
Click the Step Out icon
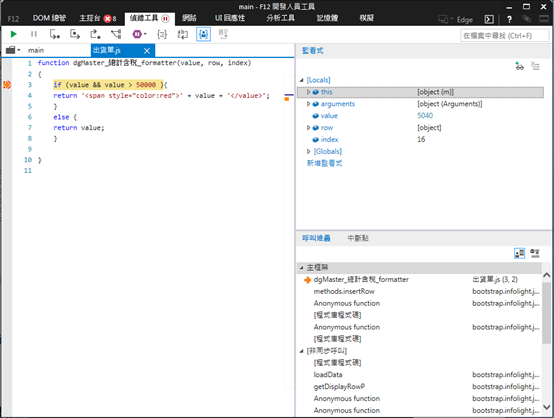tap(95, 34)
